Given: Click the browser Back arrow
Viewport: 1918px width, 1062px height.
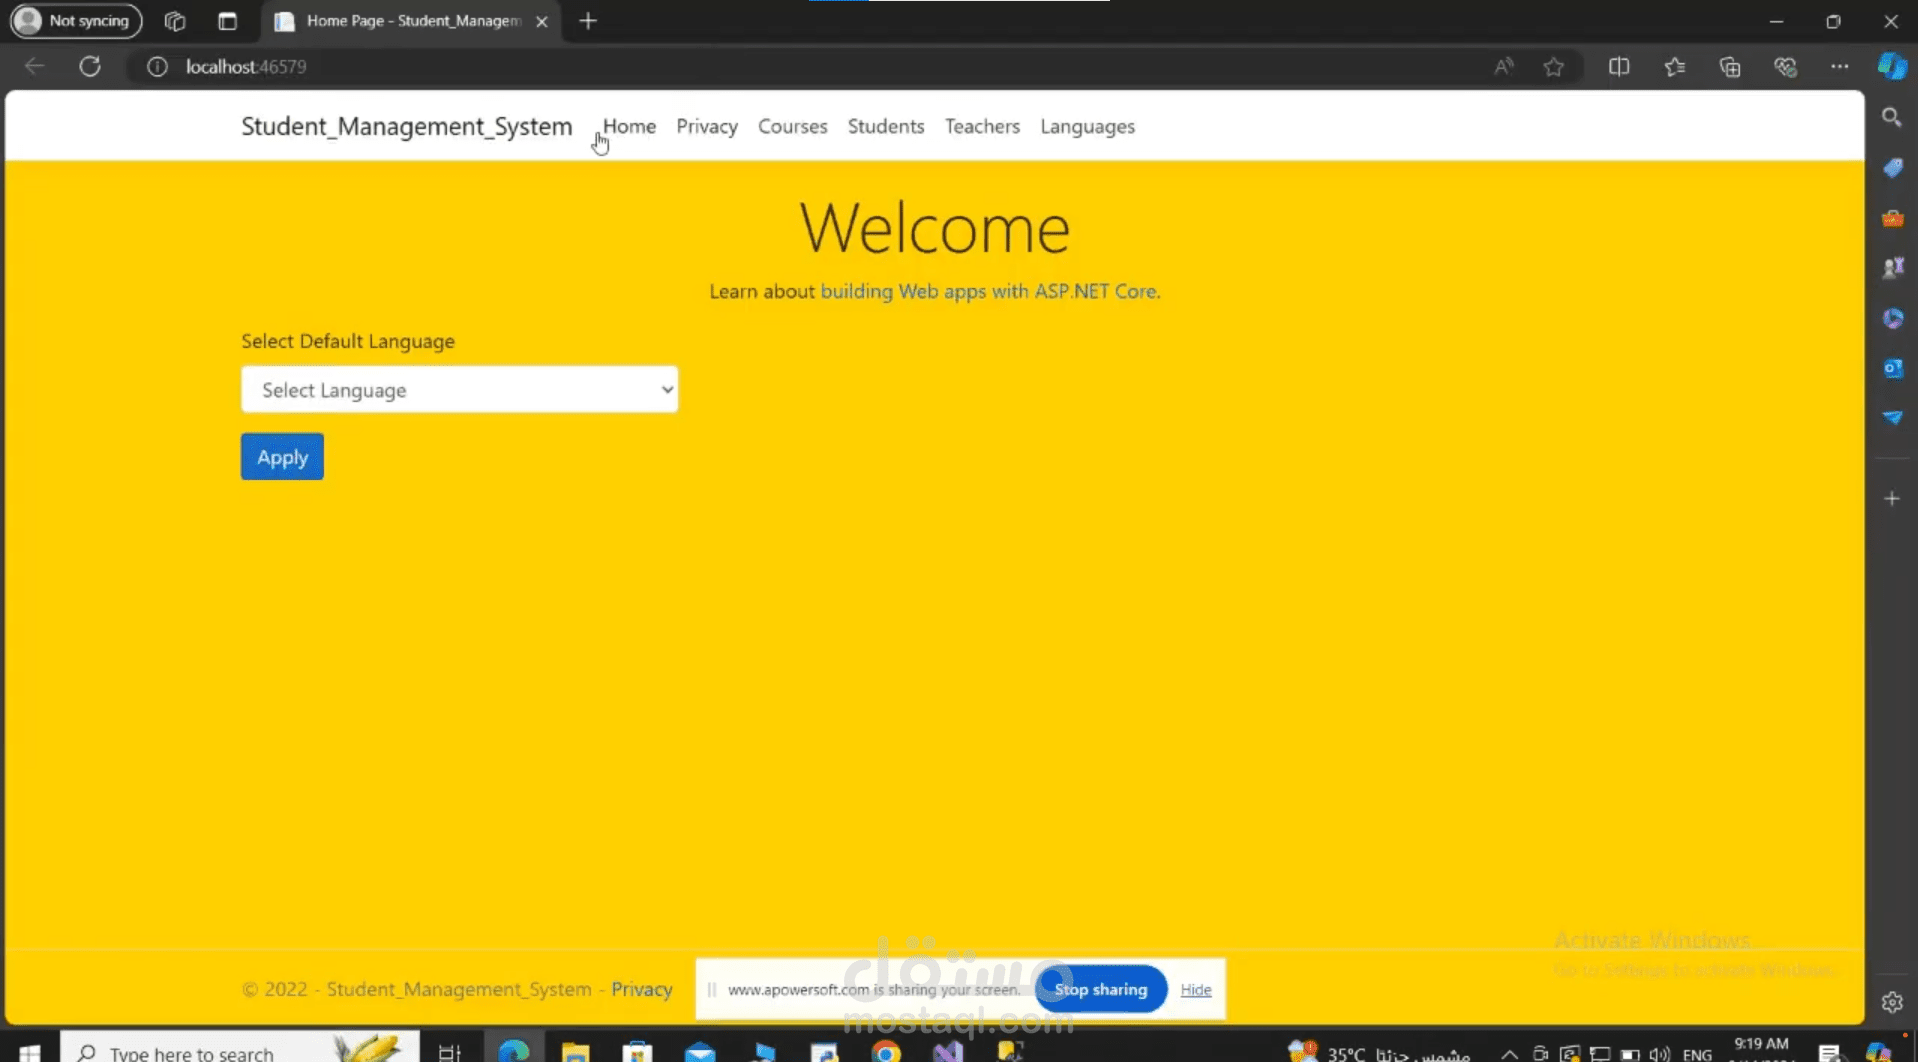Looking at the screenshot, I should coord(35,66).
